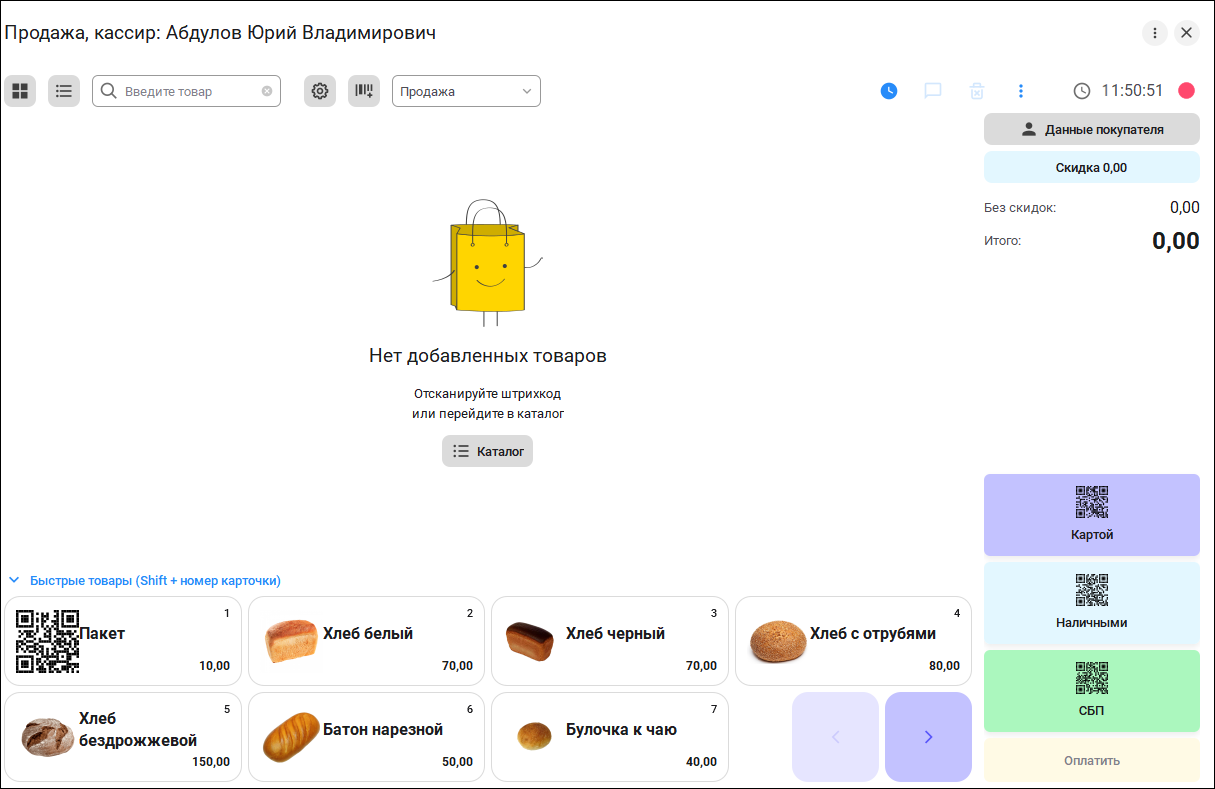This screenshot has height=789, width=1215.
Task: Switch to tile grid view
Action: coord(20,91)
